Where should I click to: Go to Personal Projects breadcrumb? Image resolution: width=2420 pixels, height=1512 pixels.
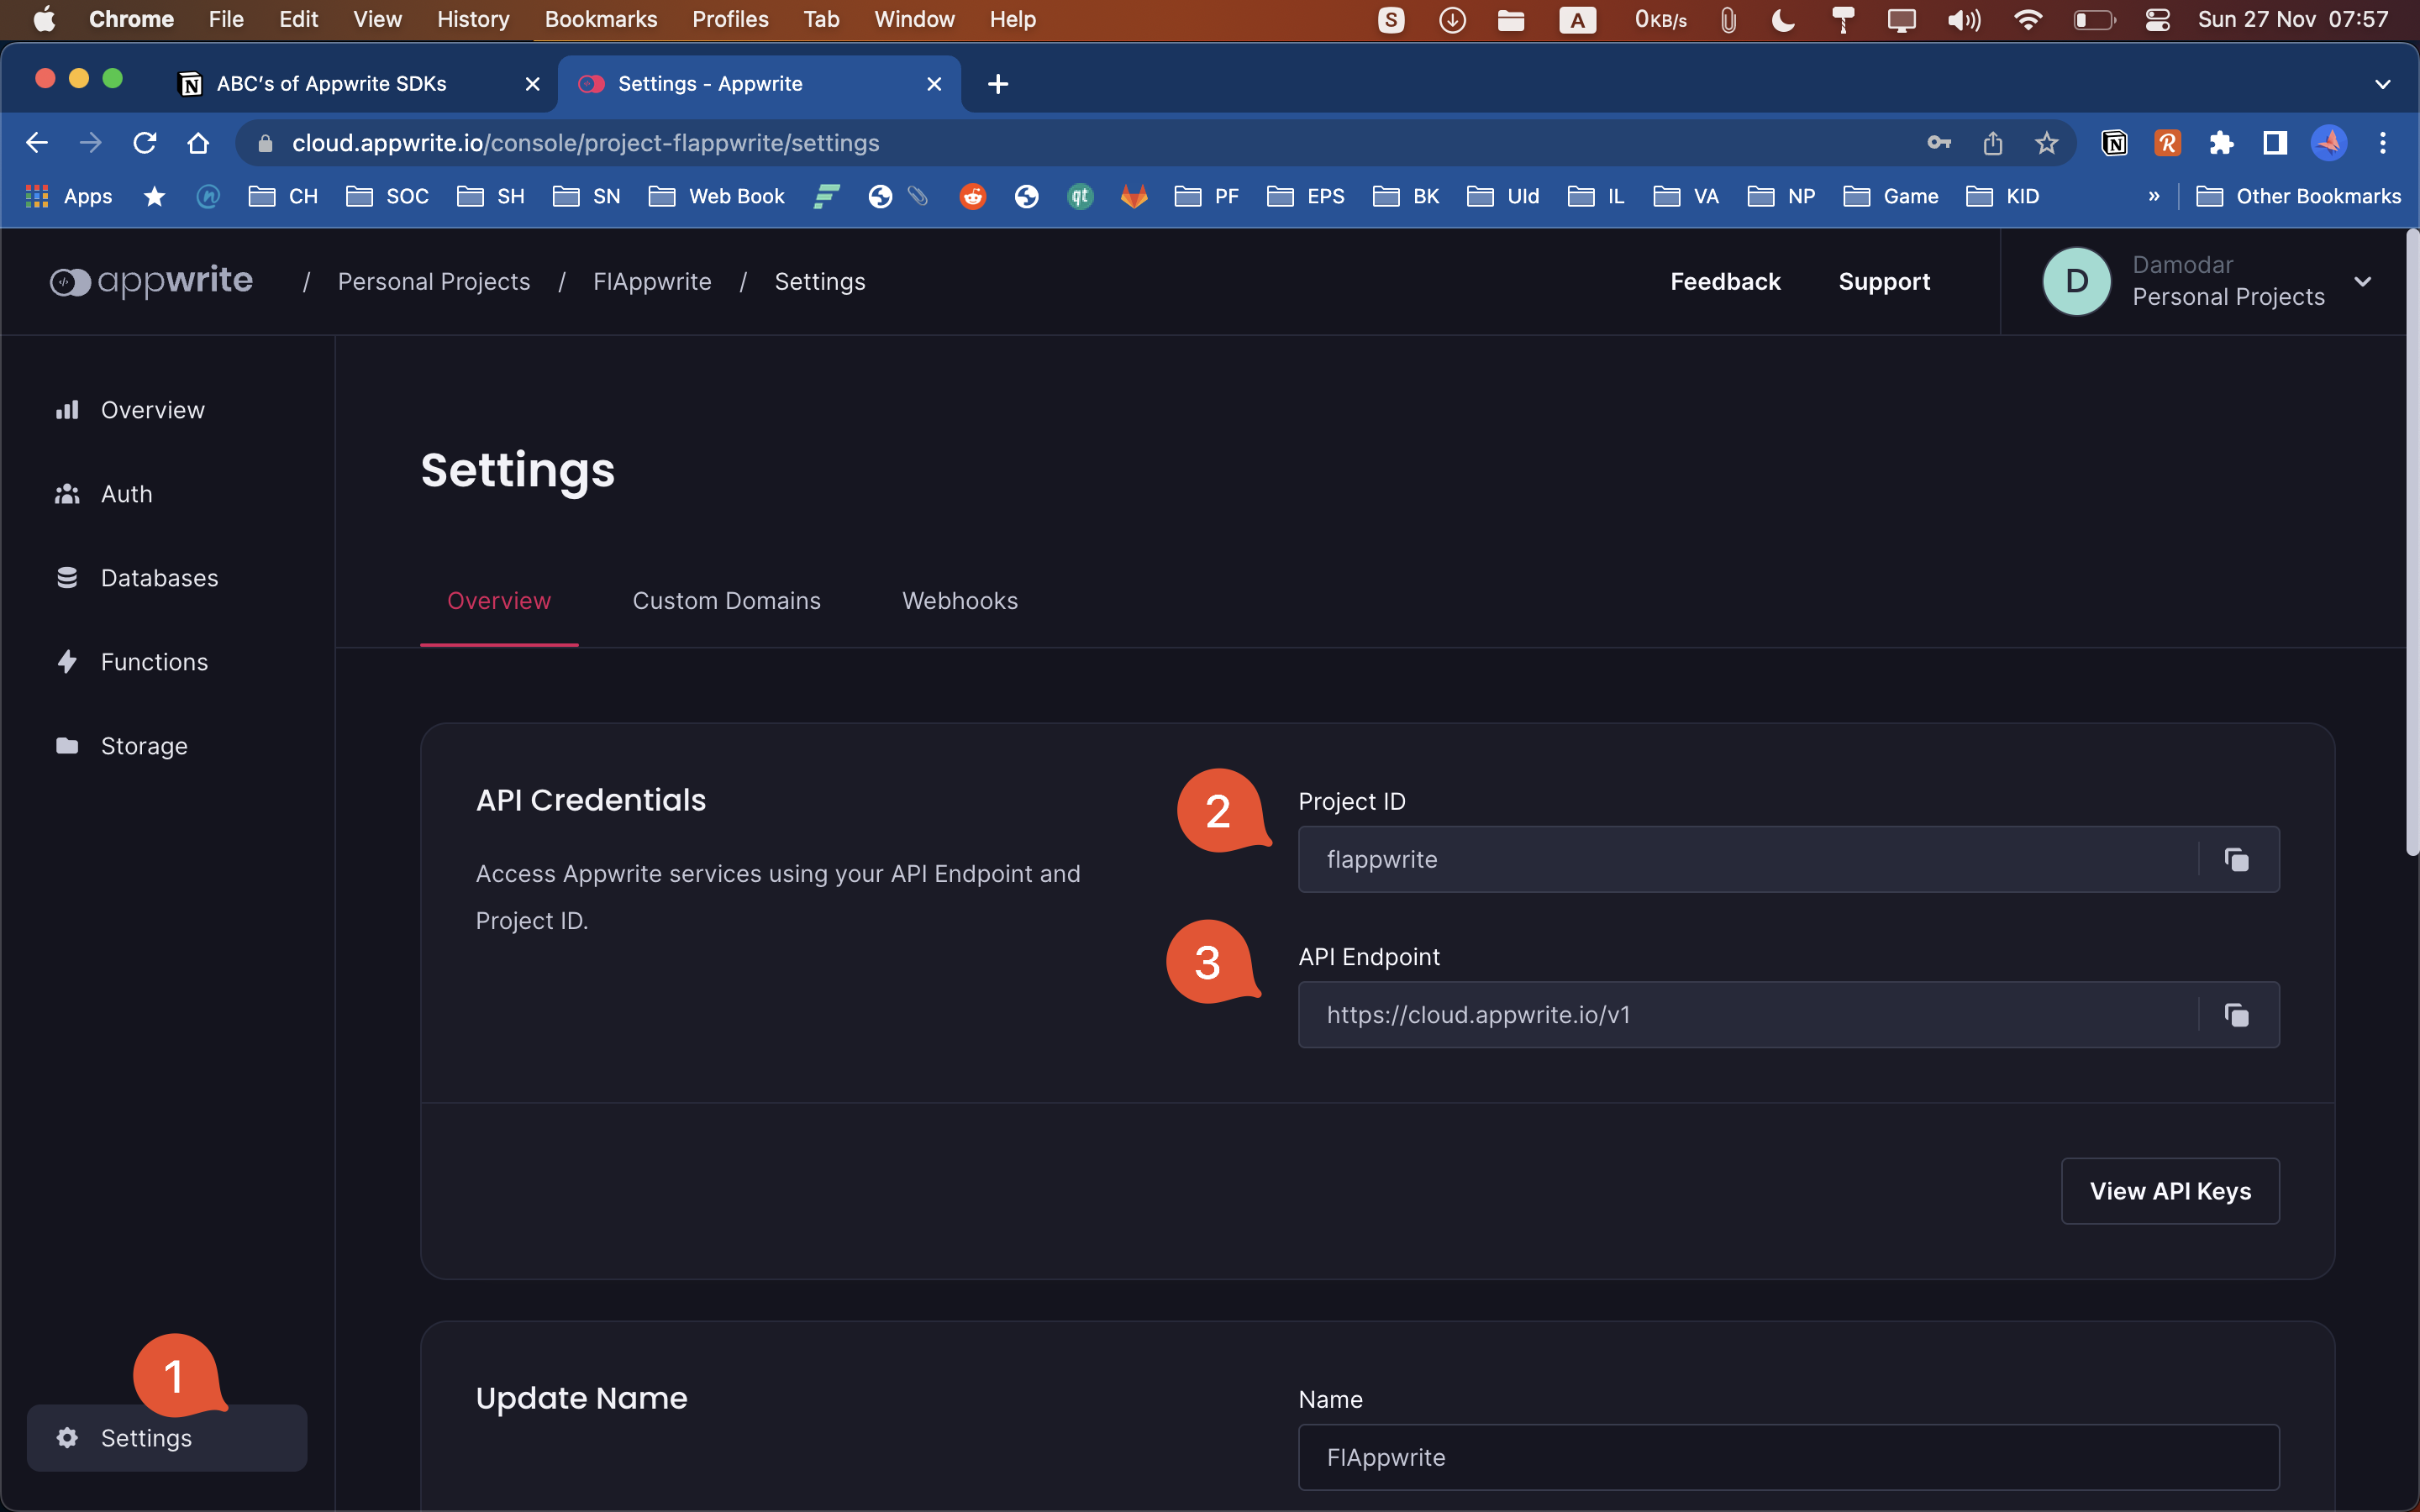[x=434, y=282]
